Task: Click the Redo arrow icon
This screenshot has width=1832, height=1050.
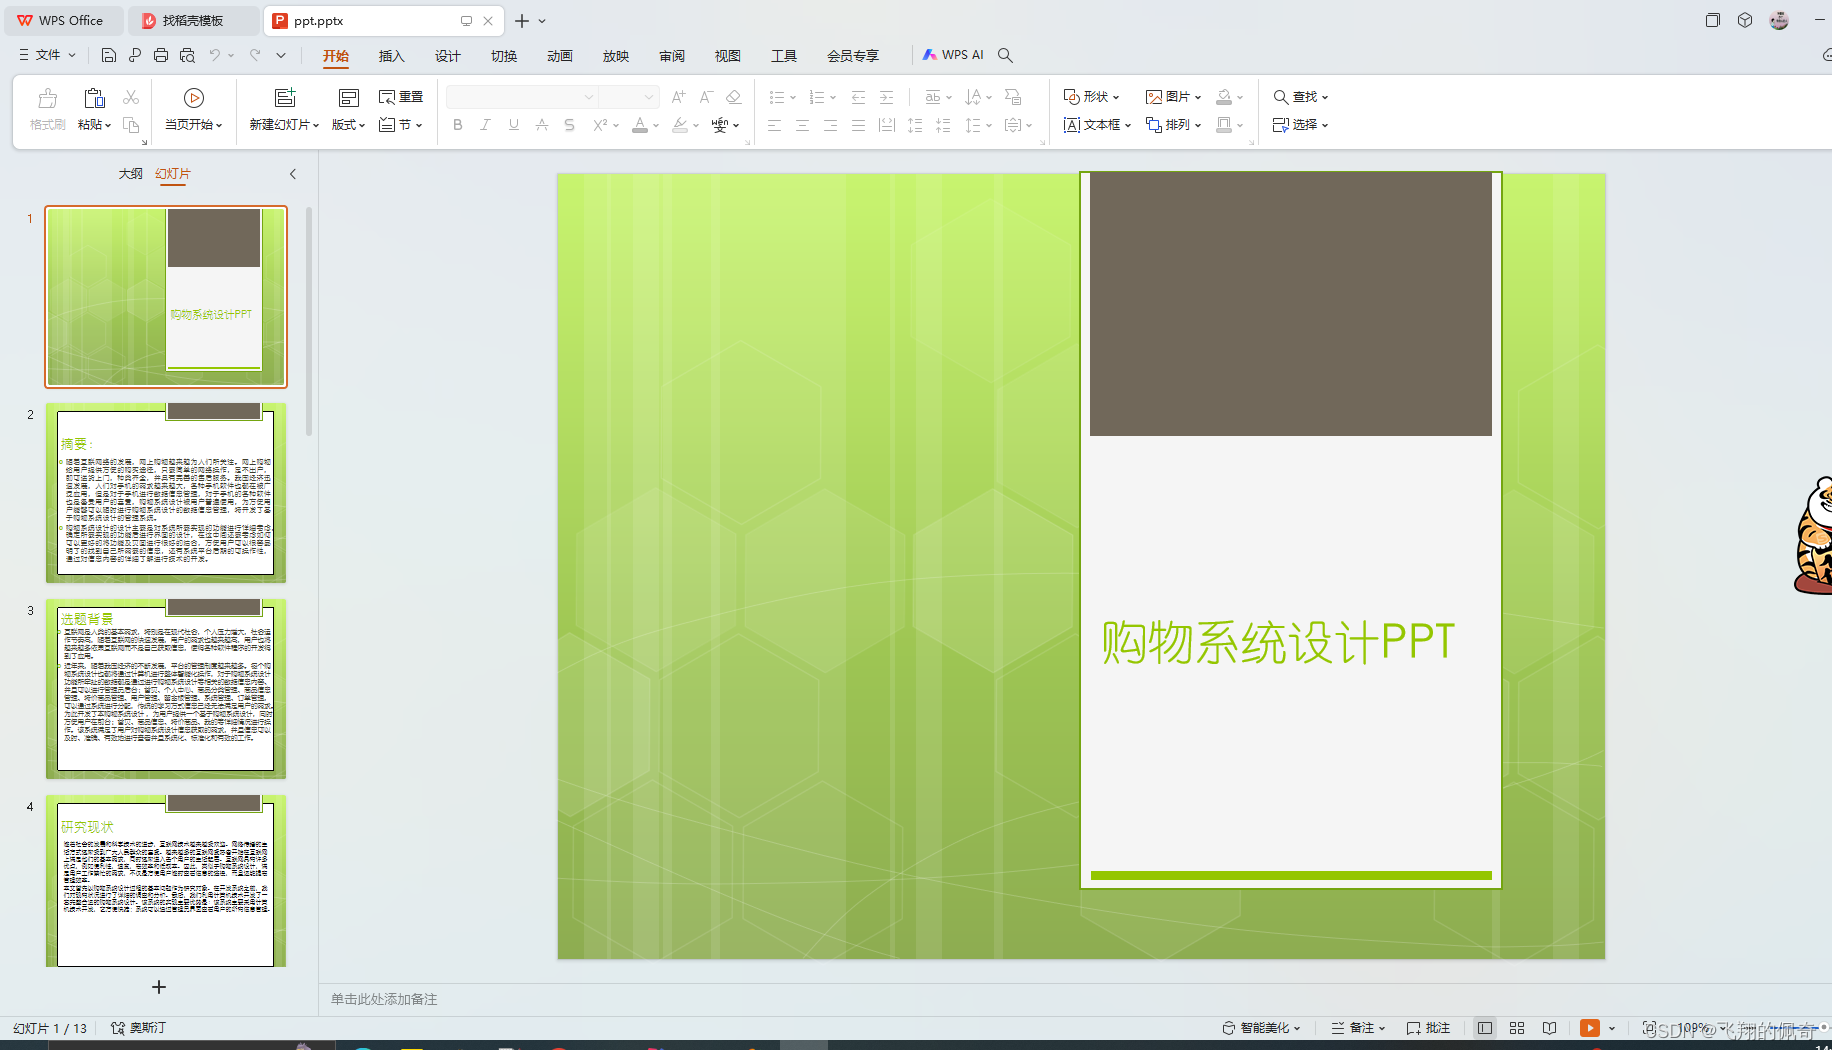Action: point(255,55)
